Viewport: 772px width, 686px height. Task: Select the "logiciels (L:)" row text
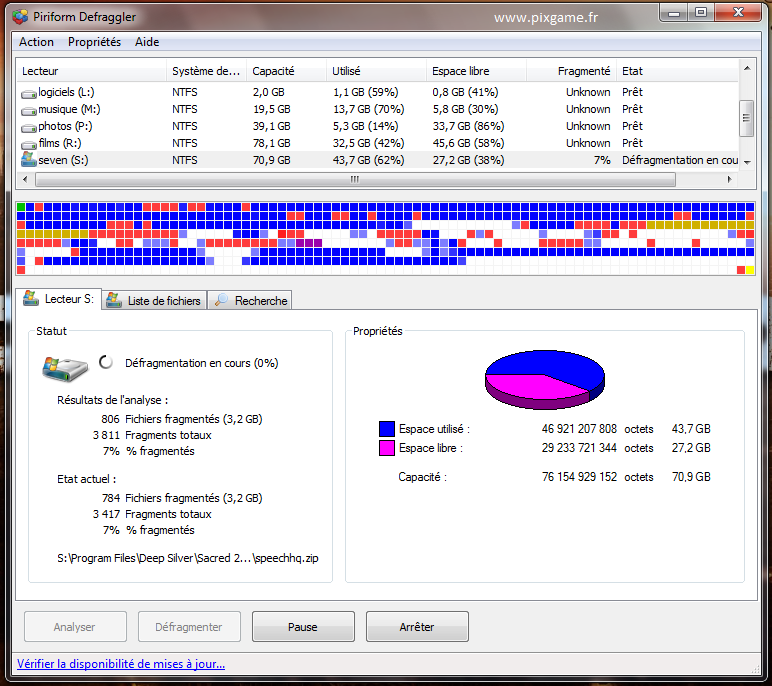tap(66, 93)
